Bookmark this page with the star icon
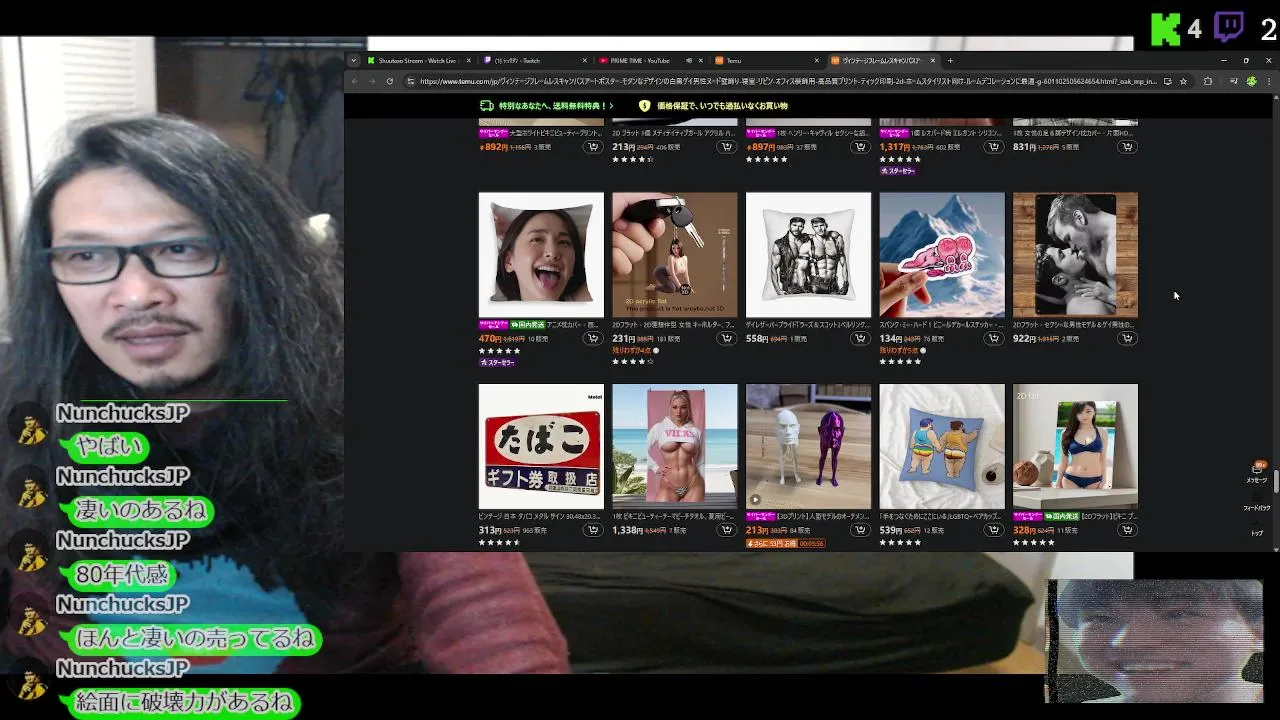Image resolution: width=1280 pixels, height=720 pixels. click(1183, 81)
